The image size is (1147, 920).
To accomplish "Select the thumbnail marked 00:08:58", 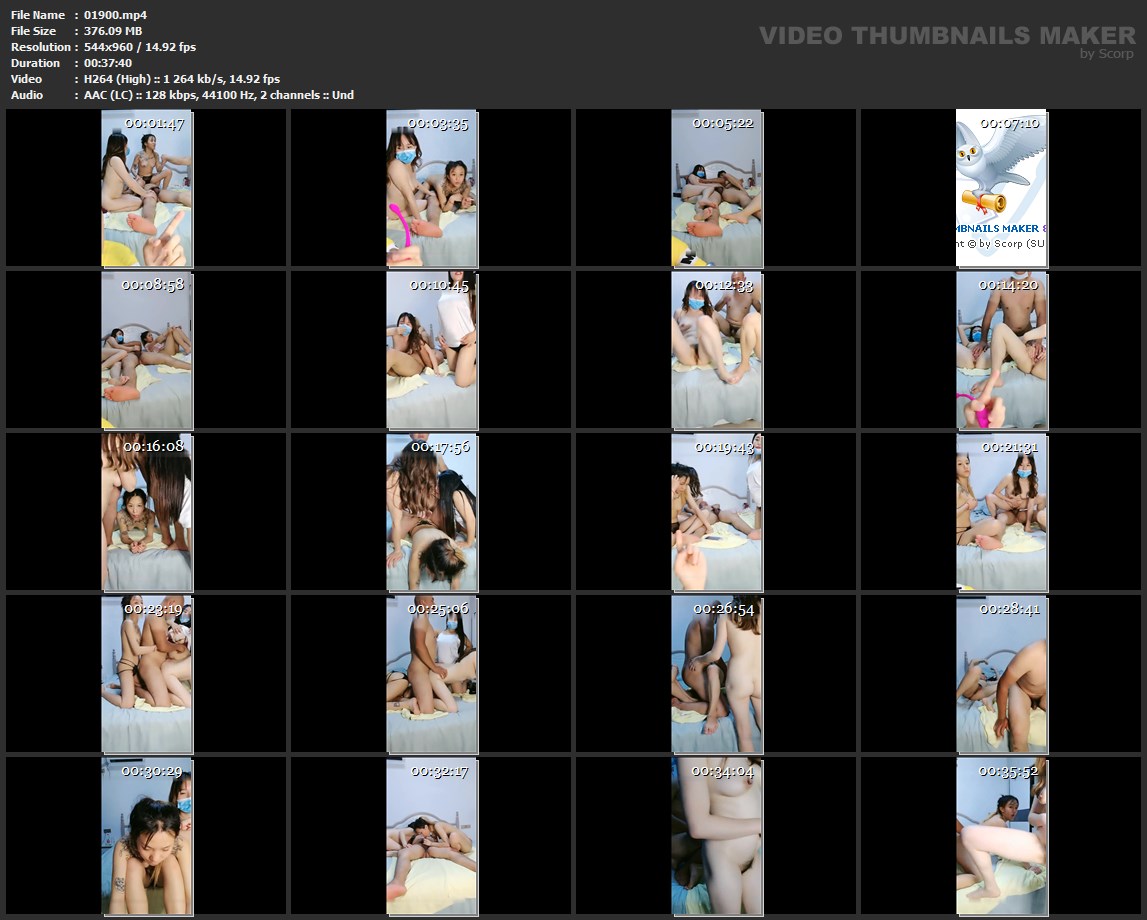I will click(146, 350).
